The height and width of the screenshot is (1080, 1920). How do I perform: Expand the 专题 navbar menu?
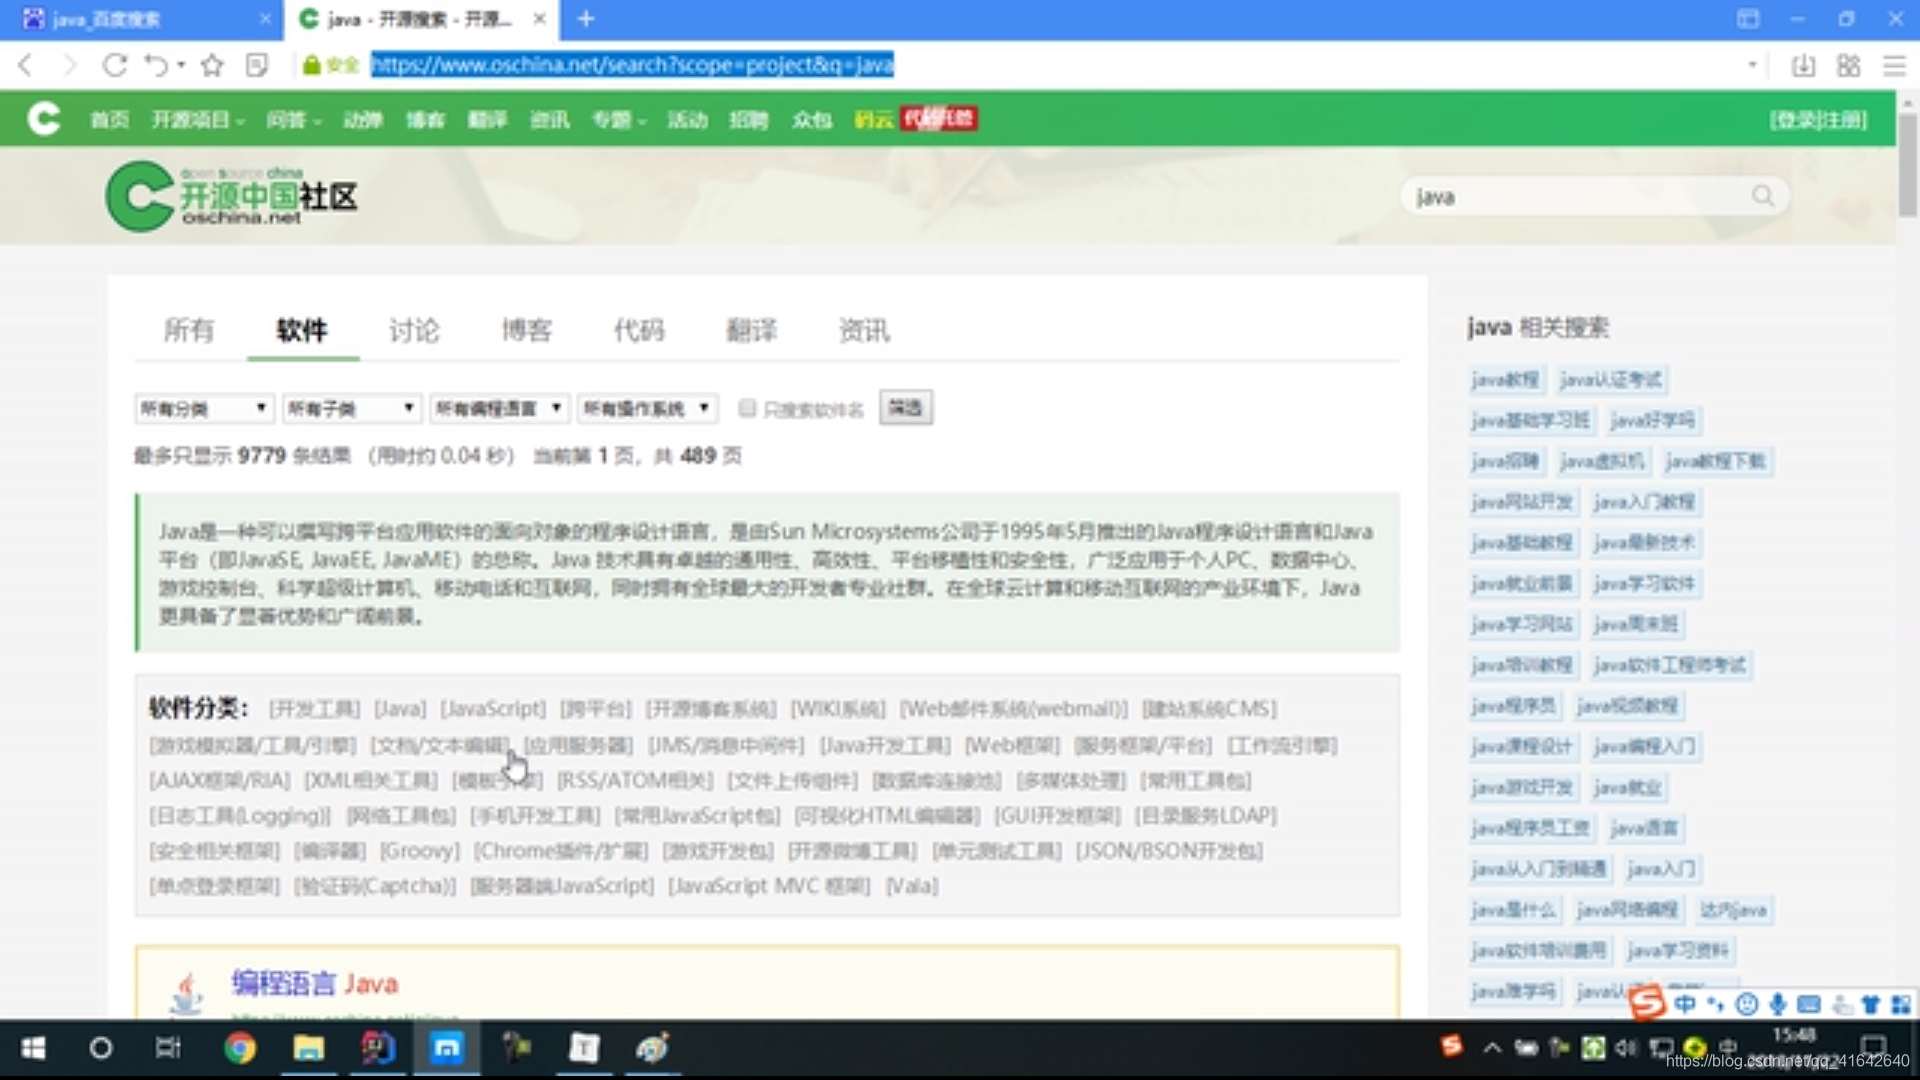click(x=619, y=120)
